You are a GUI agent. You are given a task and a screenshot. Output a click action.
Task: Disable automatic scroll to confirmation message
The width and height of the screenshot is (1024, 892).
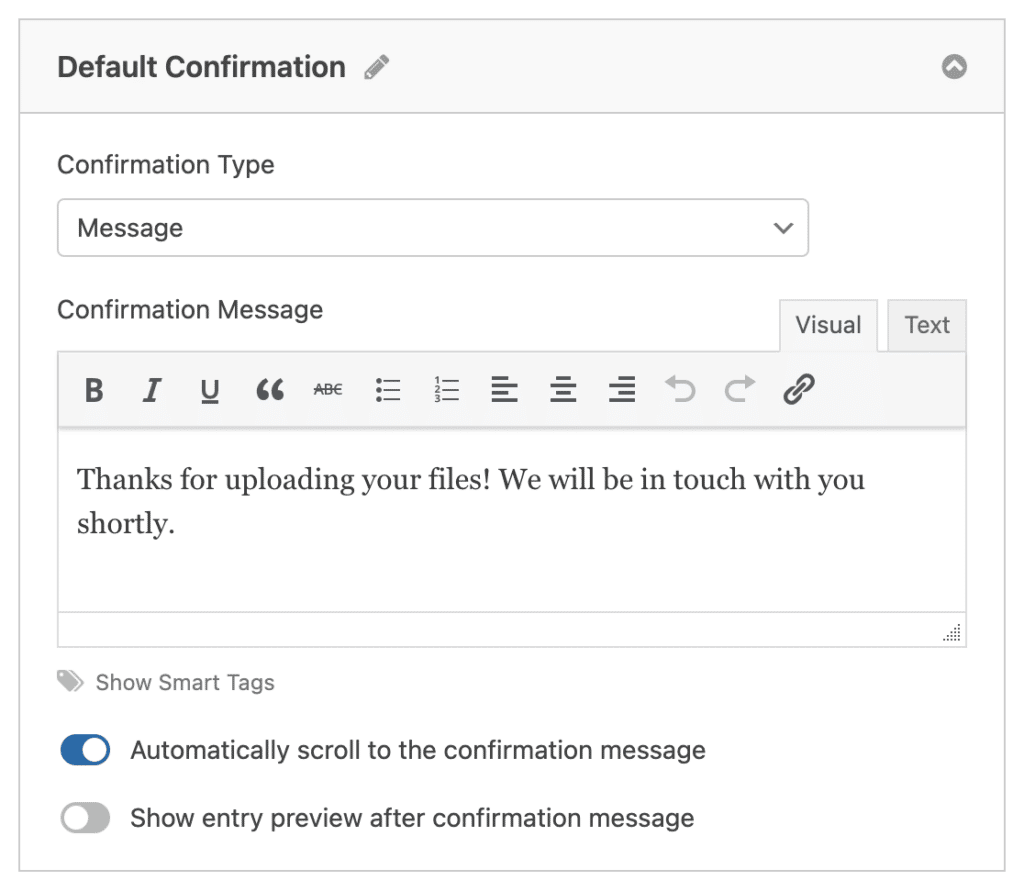pyautogui.click(x=84, y=749)
